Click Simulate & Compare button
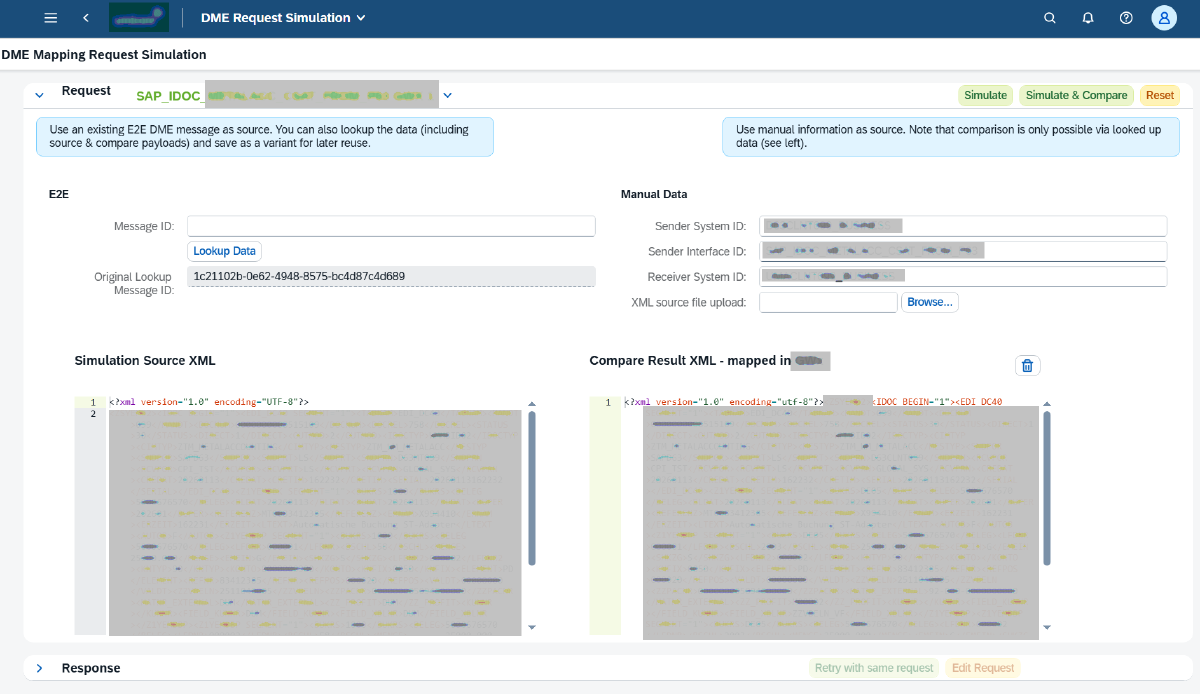The image size is (1200, 694). (1076, 95)
